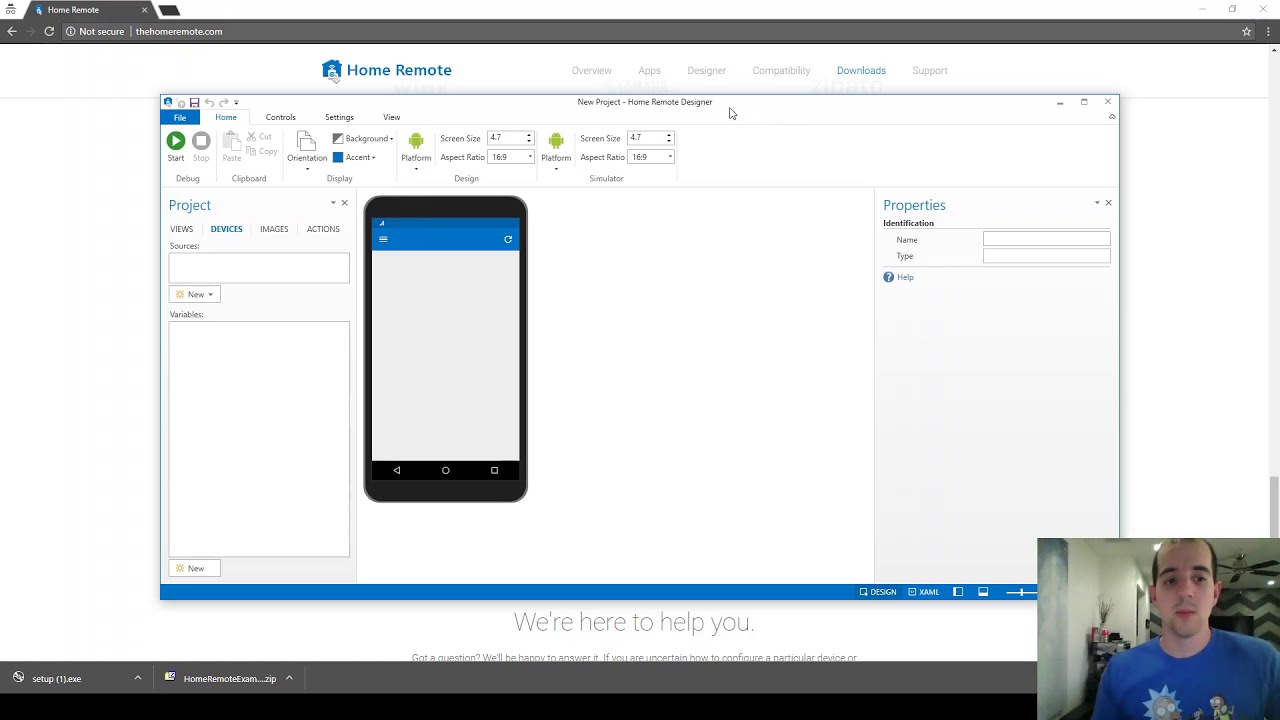Open the Project panel options arrow
Screen dimensions: 1280x720
(333, 203)
